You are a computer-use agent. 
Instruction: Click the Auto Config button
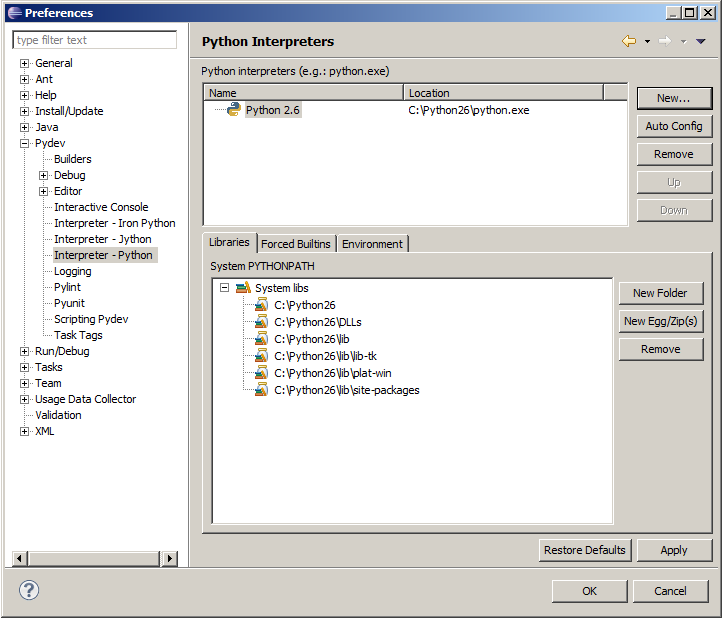(x=674, y=126)
